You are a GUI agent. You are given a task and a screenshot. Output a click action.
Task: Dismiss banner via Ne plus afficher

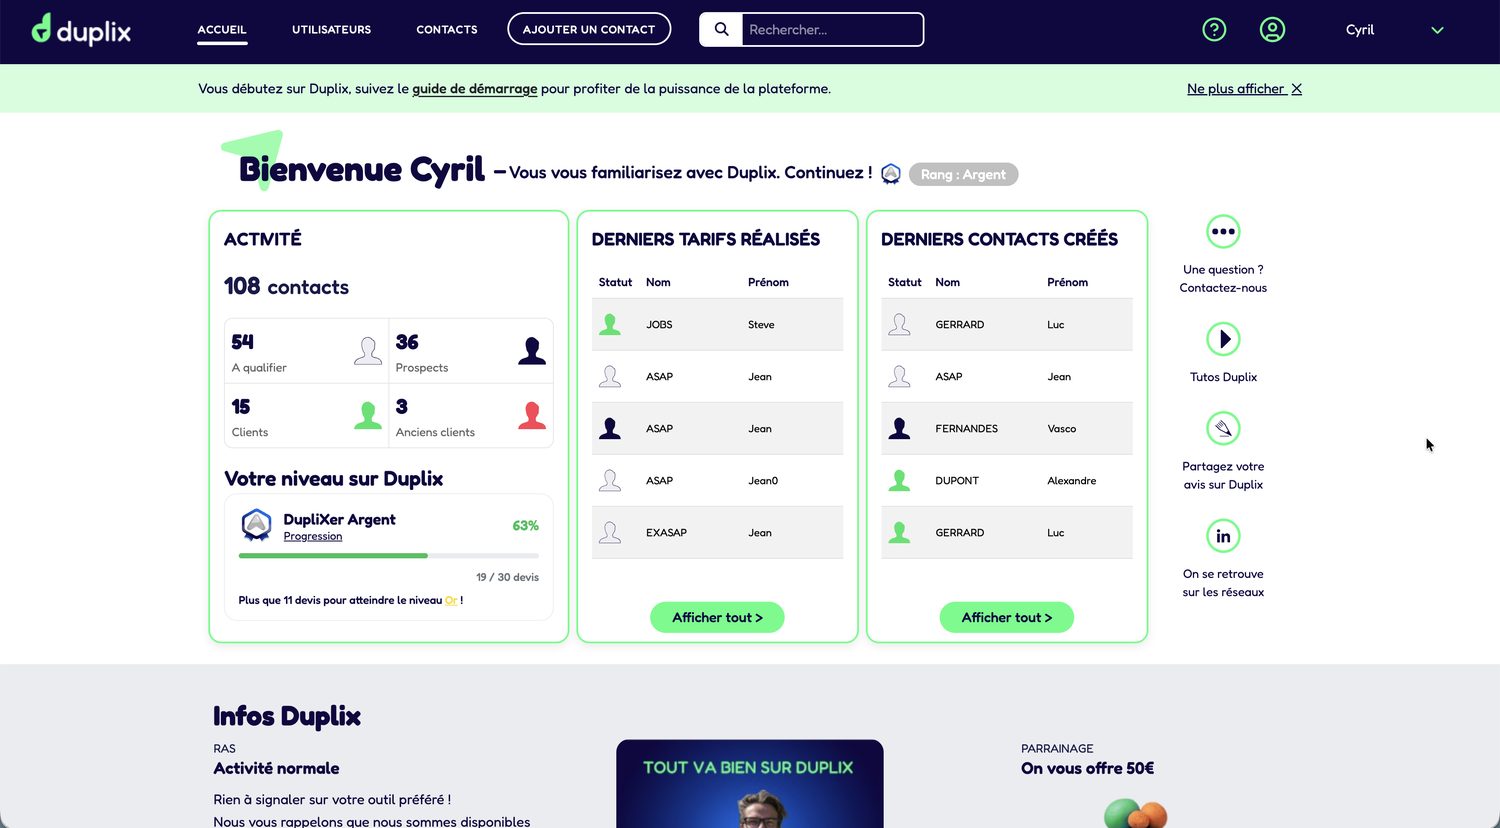pyautogui.click(x=1244, y=89)
